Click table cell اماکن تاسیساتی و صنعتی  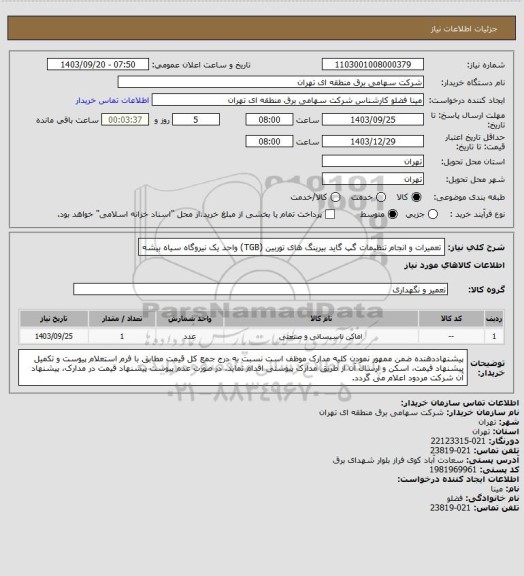click(x=321, y=336)
